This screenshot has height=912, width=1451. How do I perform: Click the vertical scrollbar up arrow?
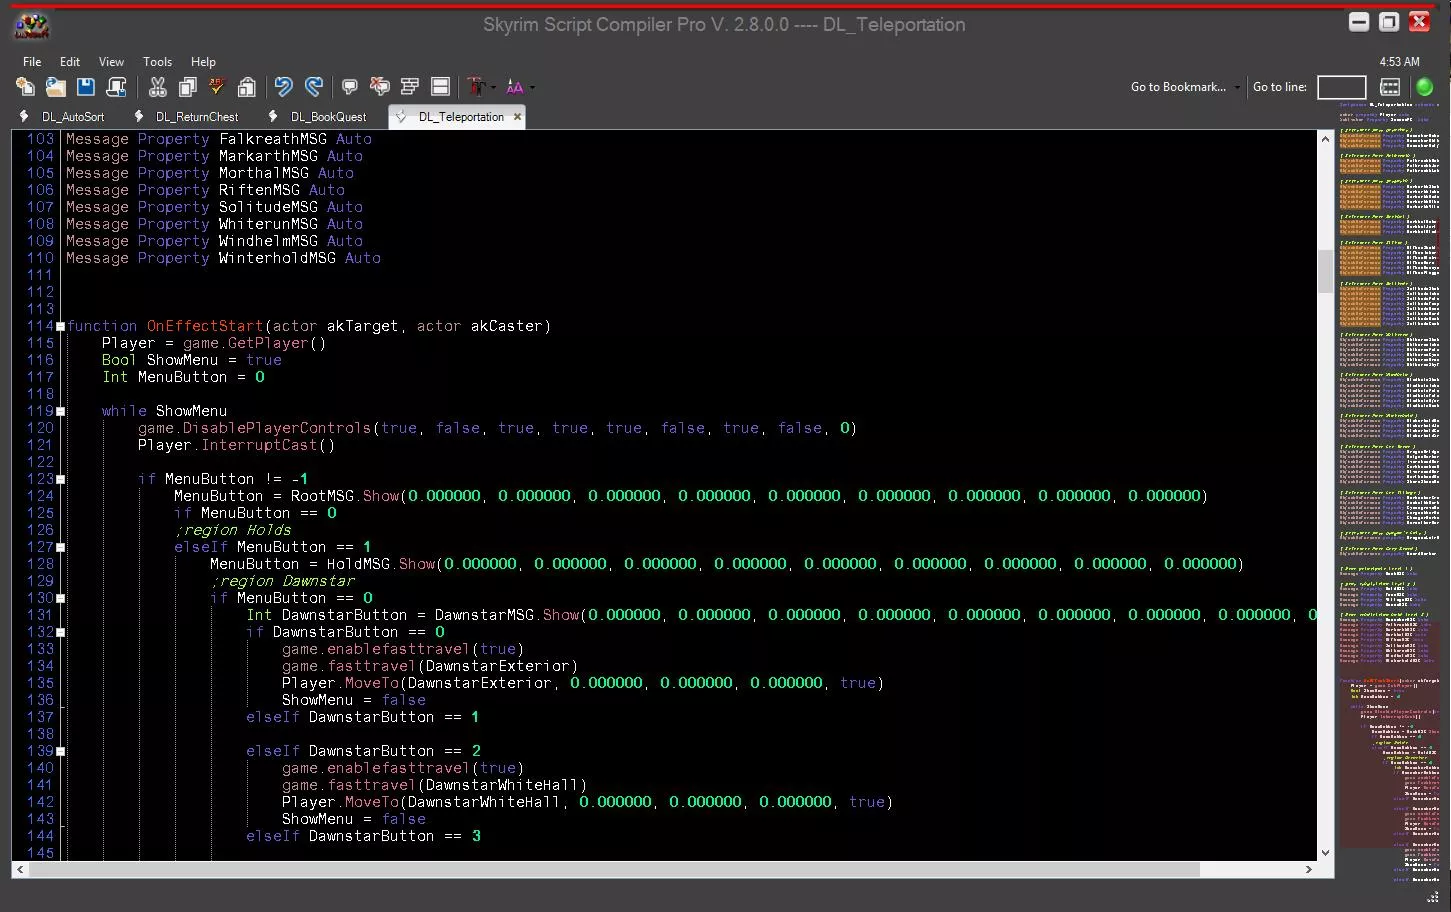pyautogui.click(x=1325, y=138)
